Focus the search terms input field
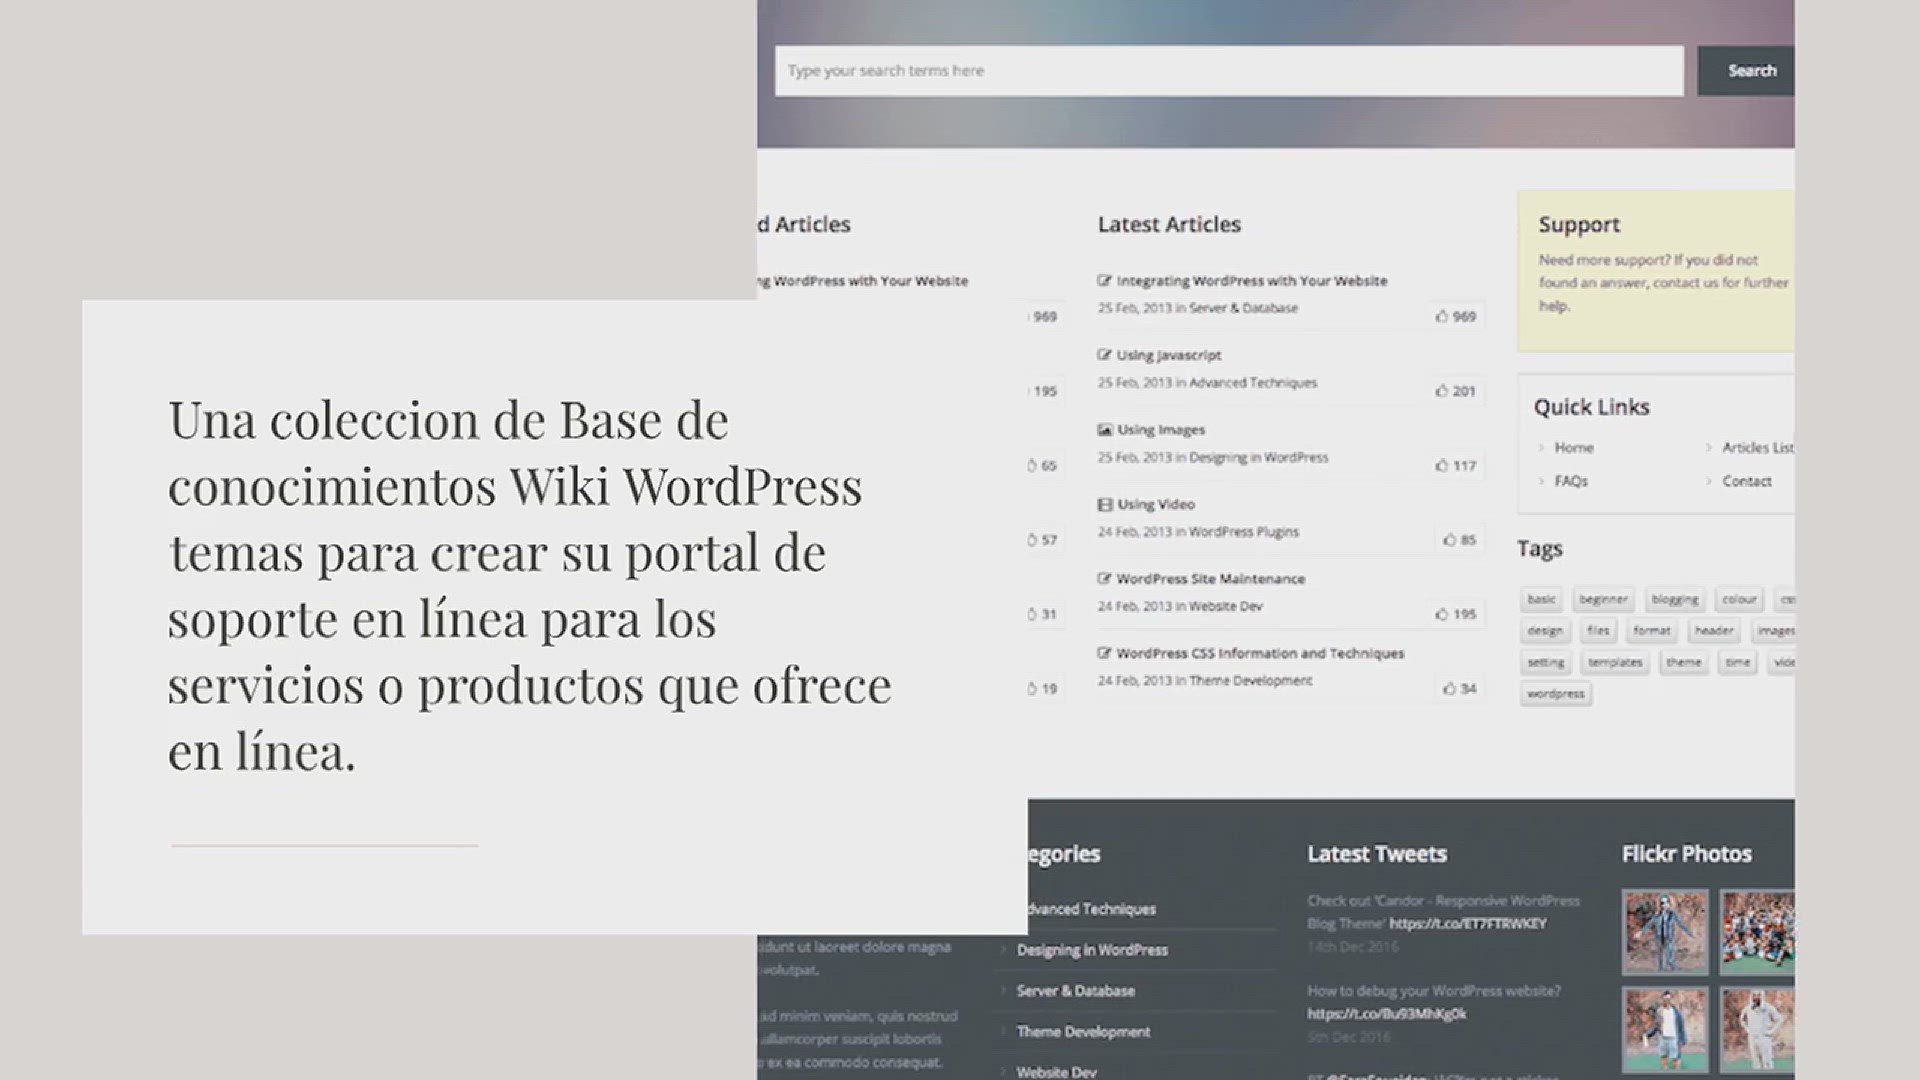Screen dimensions: 1920x1080 [x=1228, y=71]
